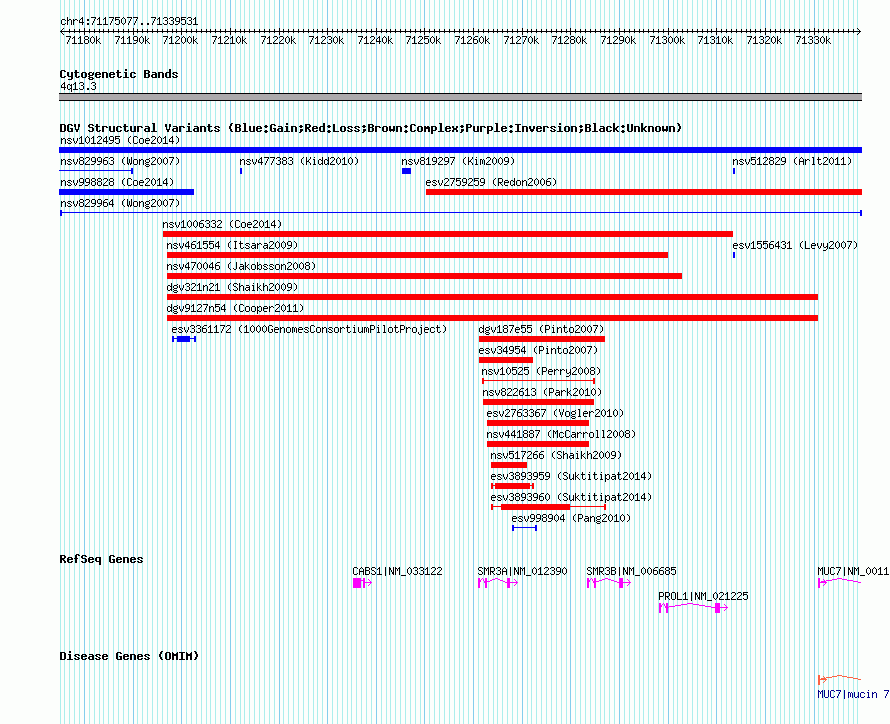
Task: Click the esv1556431 (Levy2007) variant label
Action: 795,245
